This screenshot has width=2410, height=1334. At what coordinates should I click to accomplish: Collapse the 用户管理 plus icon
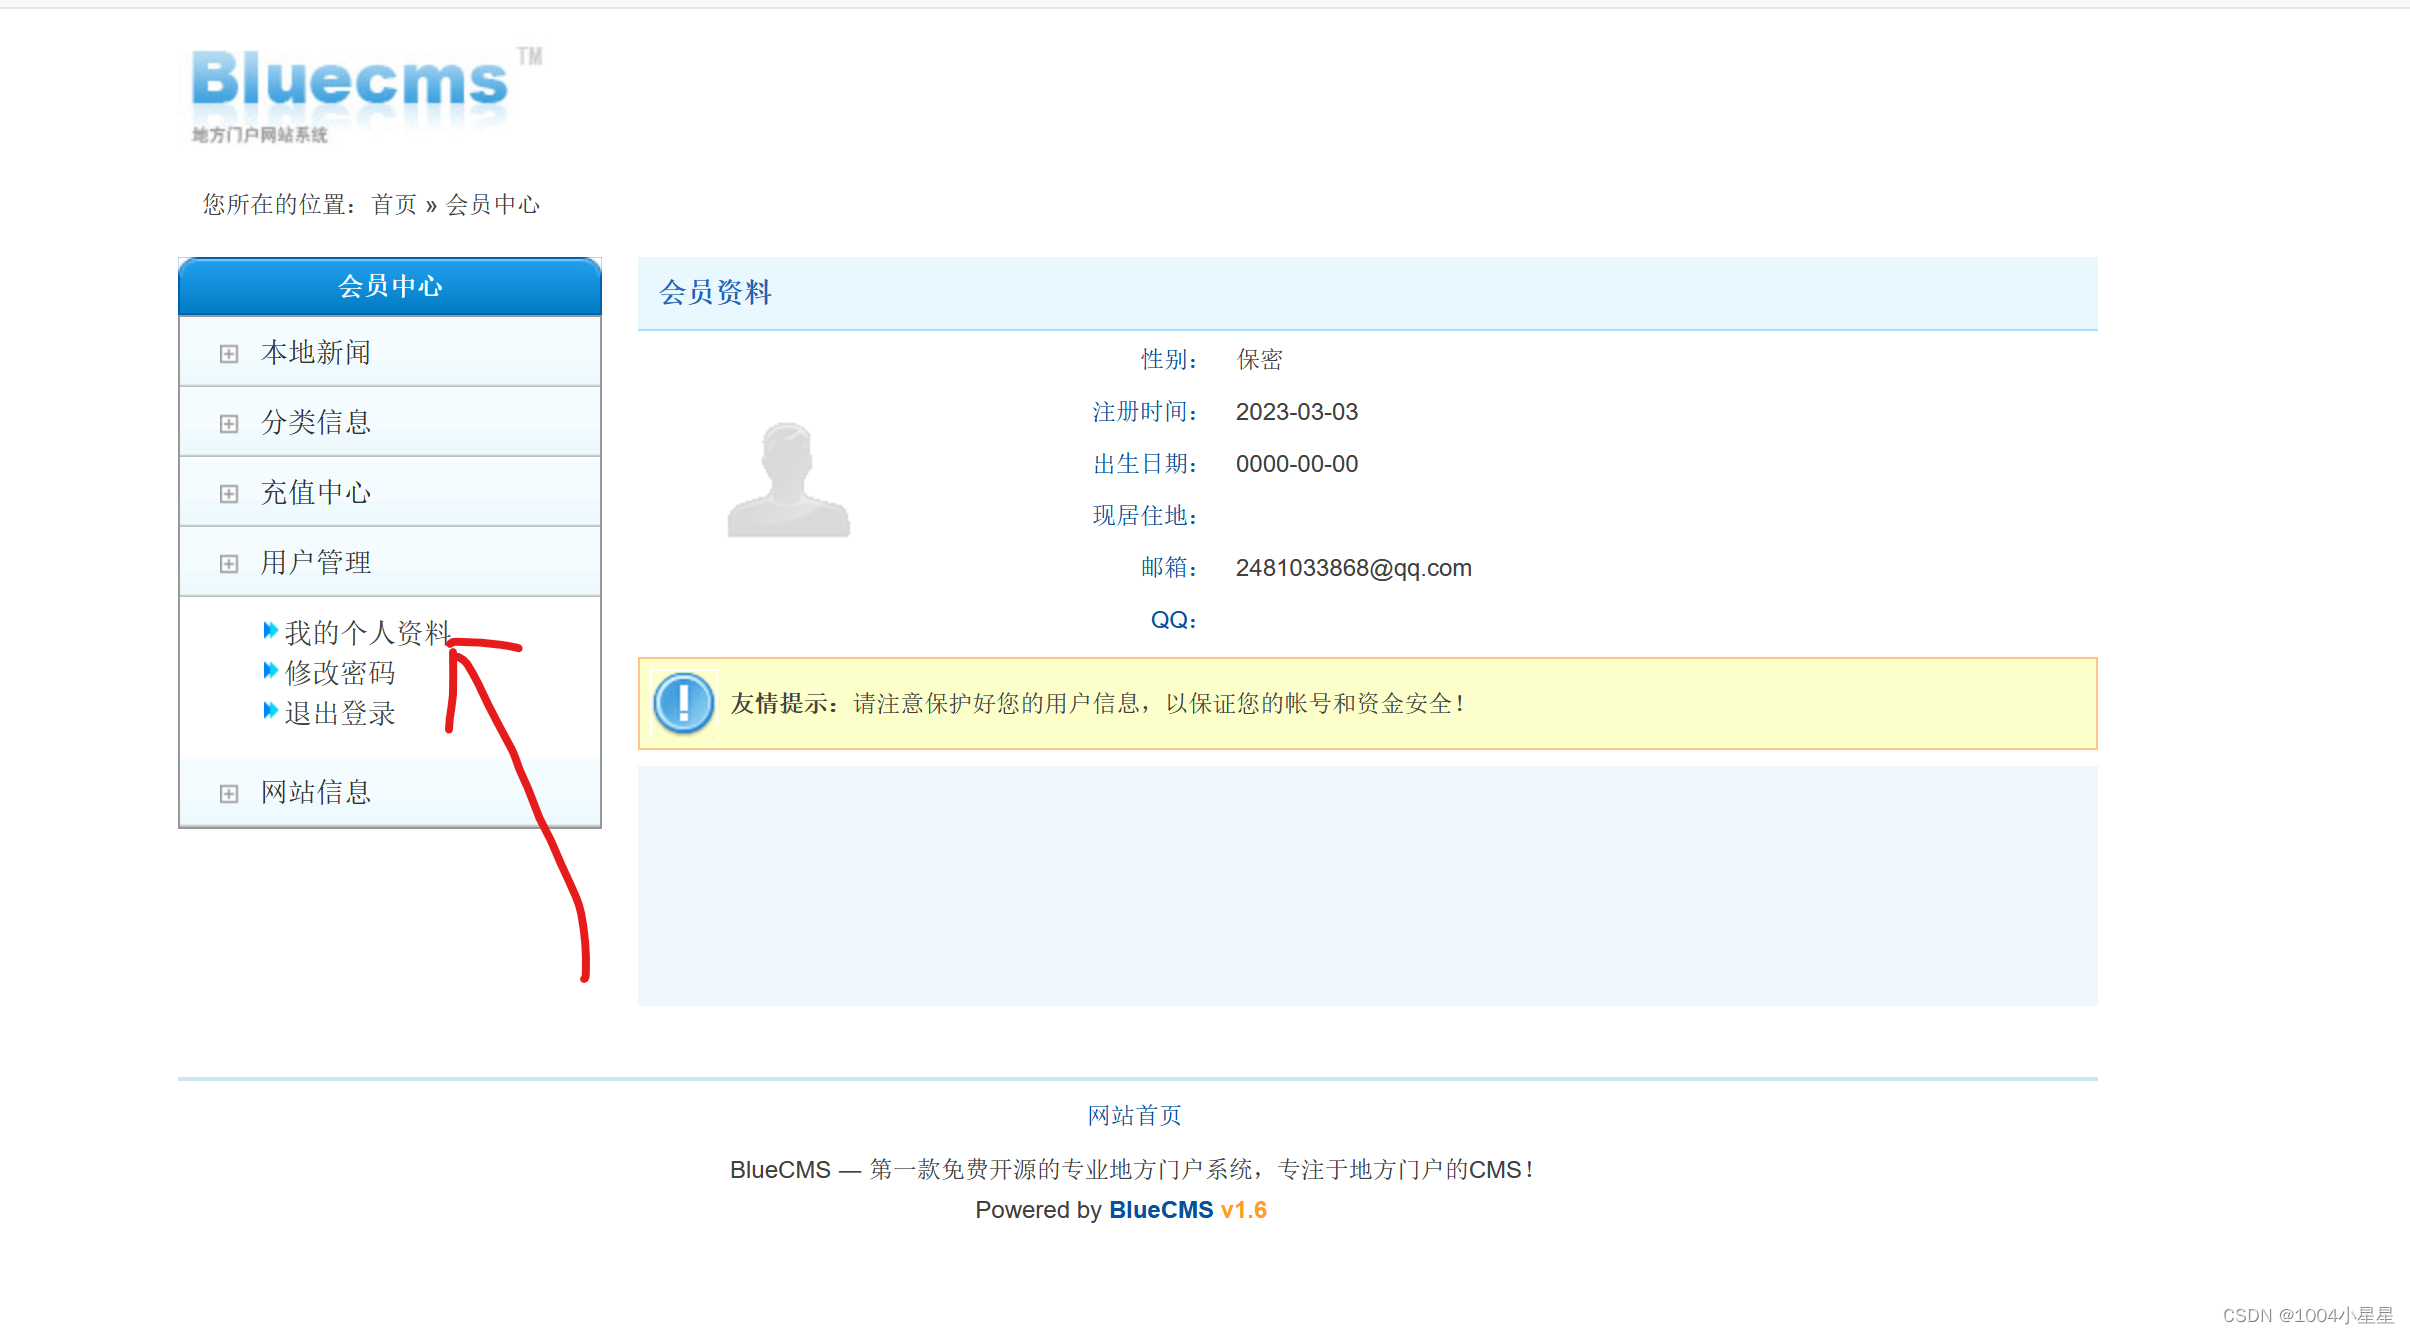click(x=229, y=564)
